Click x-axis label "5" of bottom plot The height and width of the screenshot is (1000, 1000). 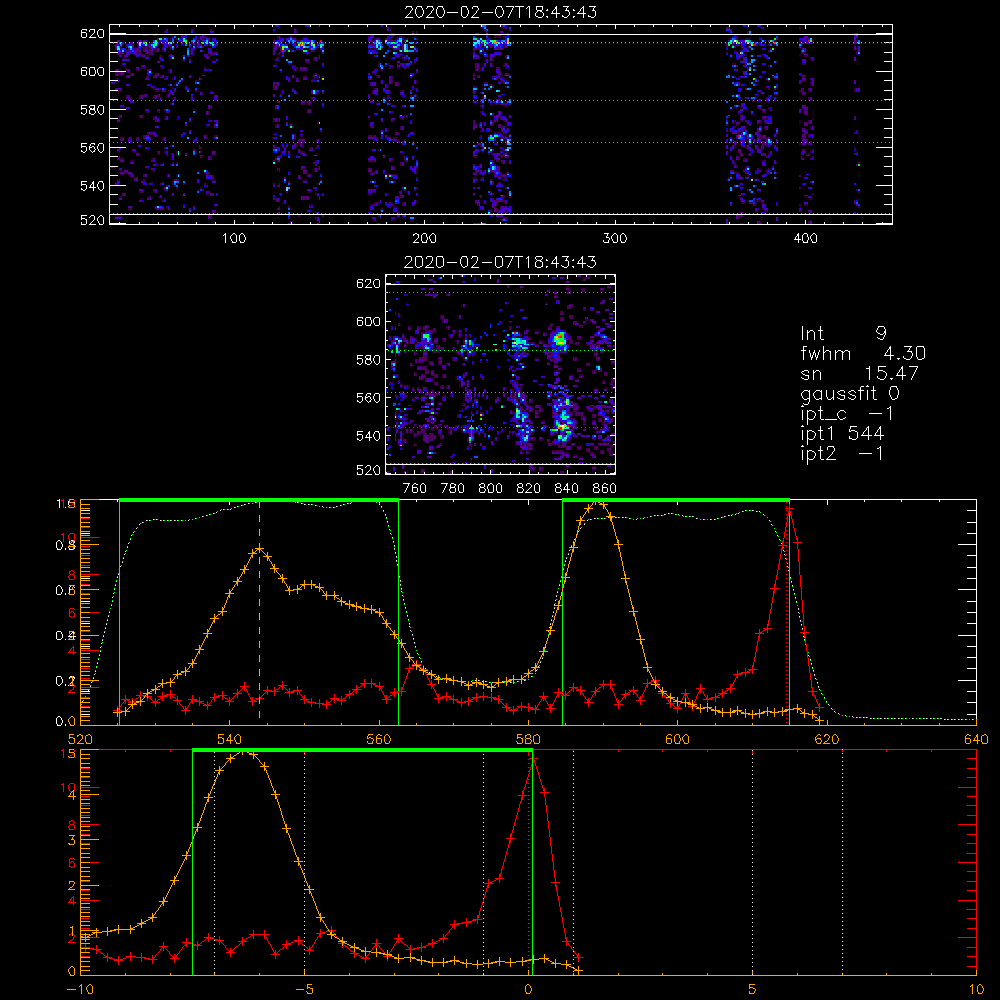coord(753,989)
